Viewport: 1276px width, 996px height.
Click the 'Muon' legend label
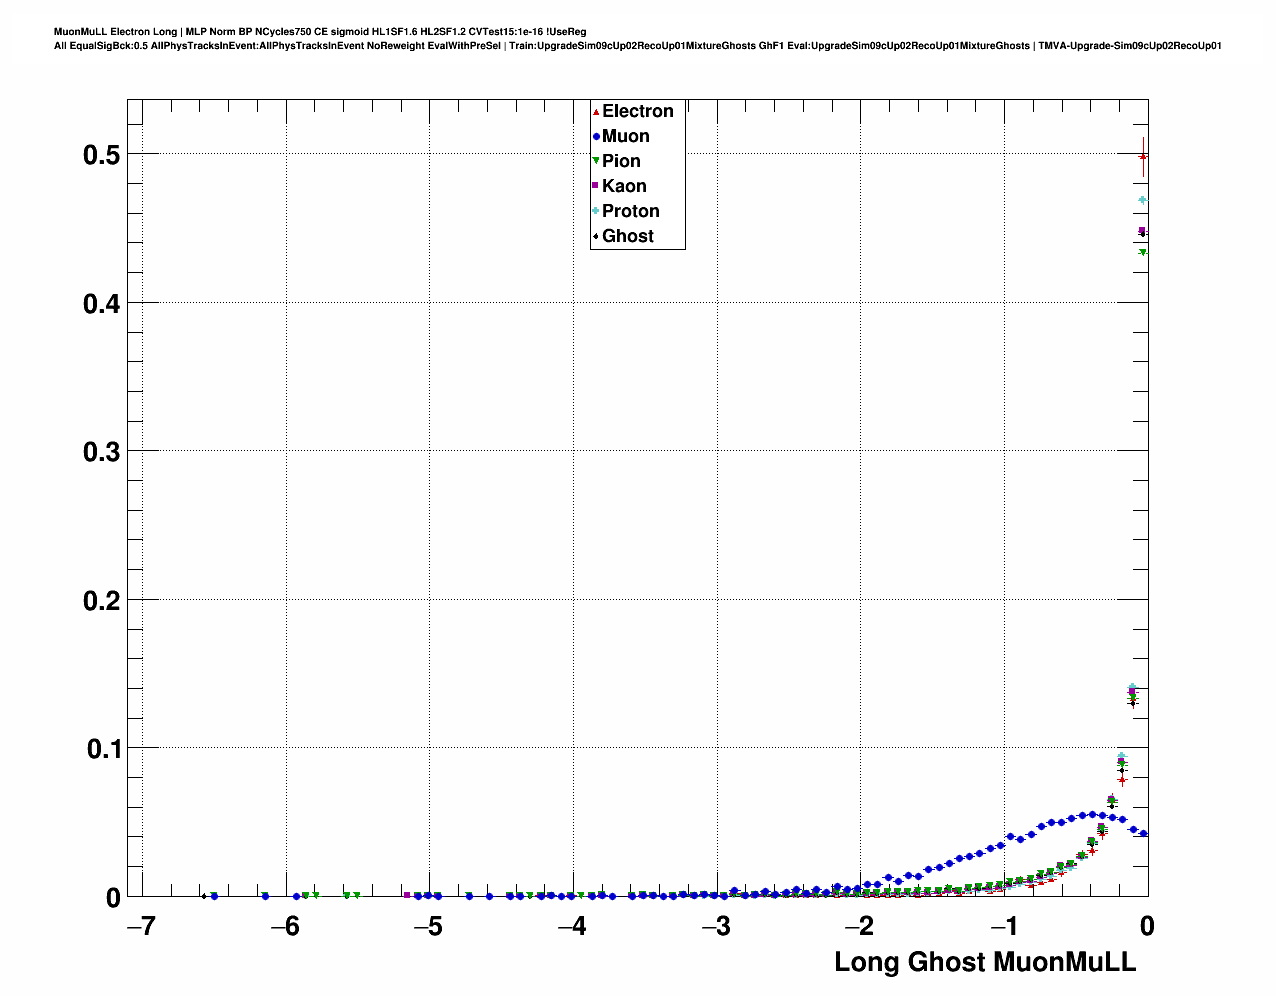click(x=625, y=137)
